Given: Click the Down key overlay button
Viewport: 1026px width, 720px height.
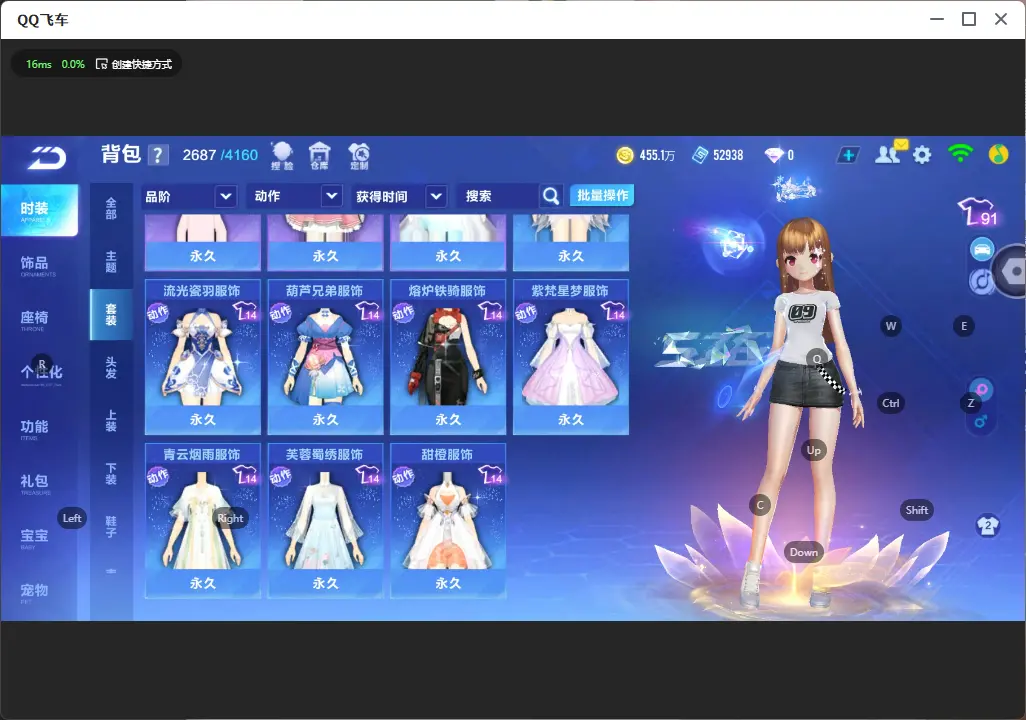Looking at the screenshot, I should coord(804,552).
